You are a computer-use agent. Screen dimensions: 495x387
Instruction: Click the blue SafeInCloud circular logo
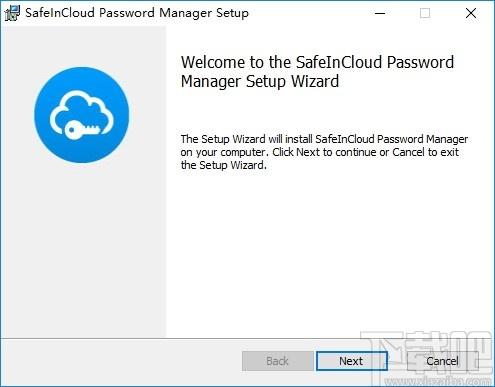pyautogui.click(x=82, y=115)
